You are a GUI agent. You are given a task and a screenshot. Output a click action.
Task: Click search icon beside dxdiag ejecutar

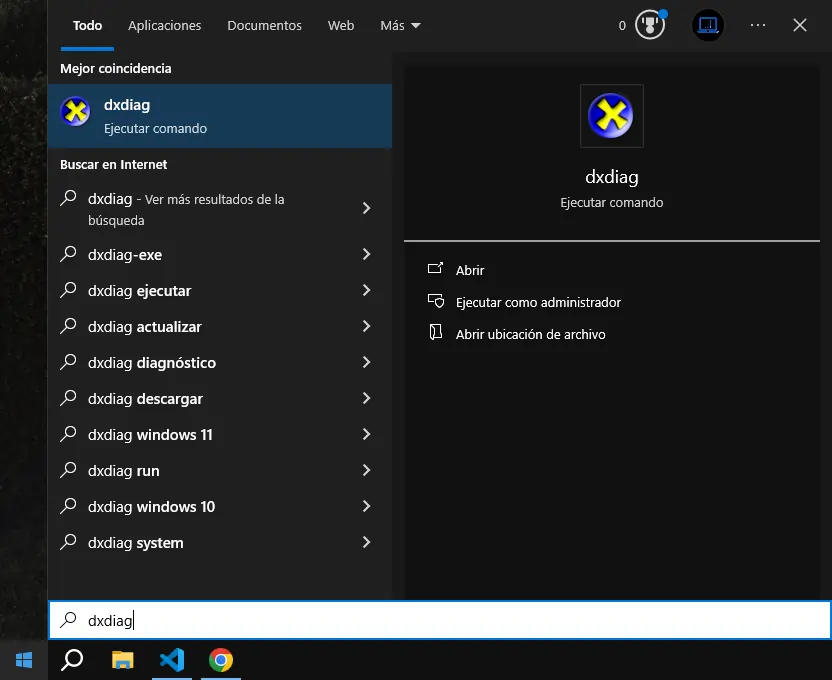pyautogui.click(x=68, y=290)
